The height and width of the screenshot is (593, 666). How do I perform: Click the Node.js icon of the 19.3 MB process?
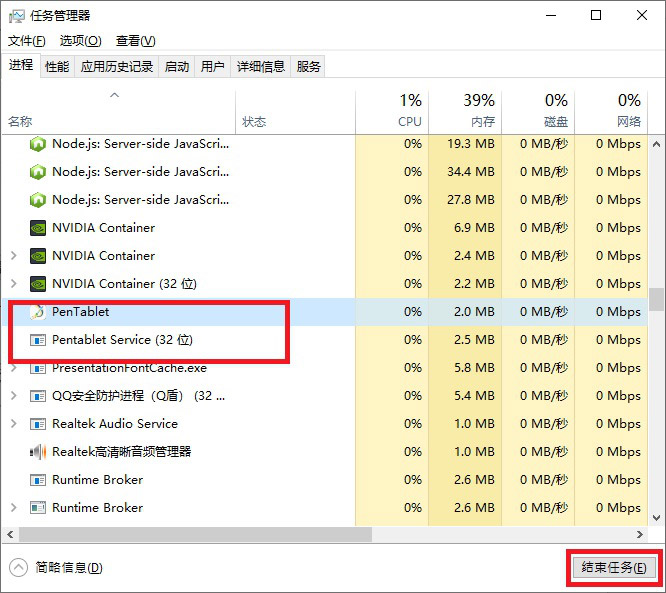click(38, 144)
